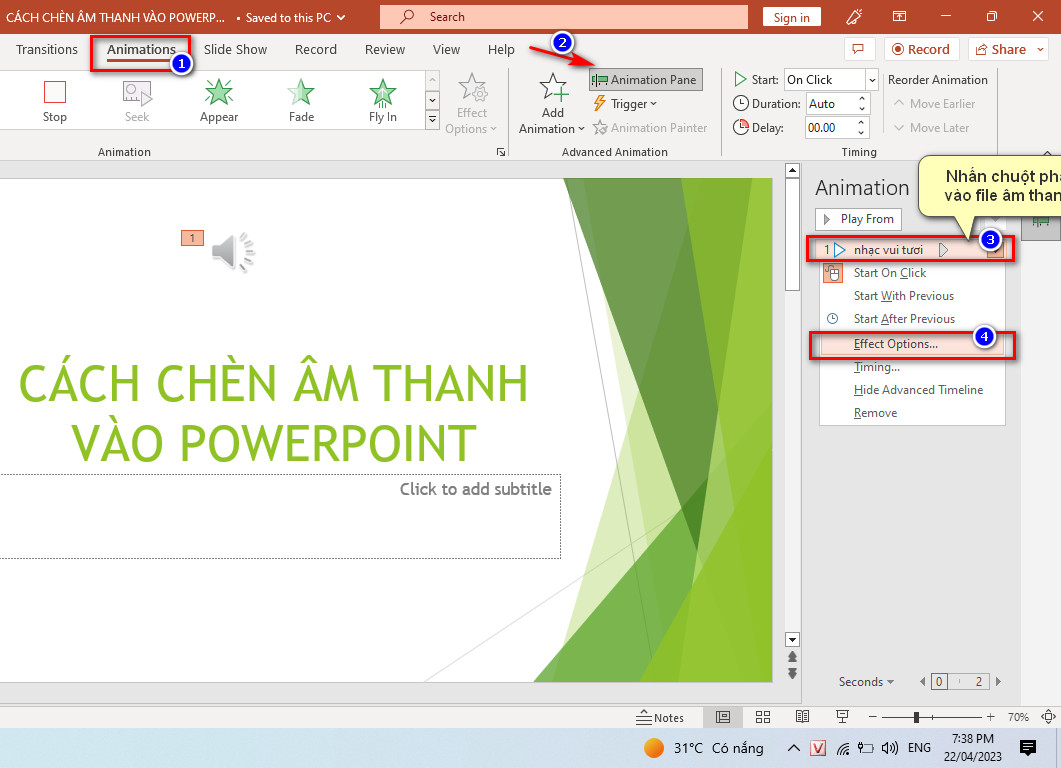The image size is (1061, 768).
Task: Open the Effect Options ribbon dropdown
Action: click(x=472, y=104)
